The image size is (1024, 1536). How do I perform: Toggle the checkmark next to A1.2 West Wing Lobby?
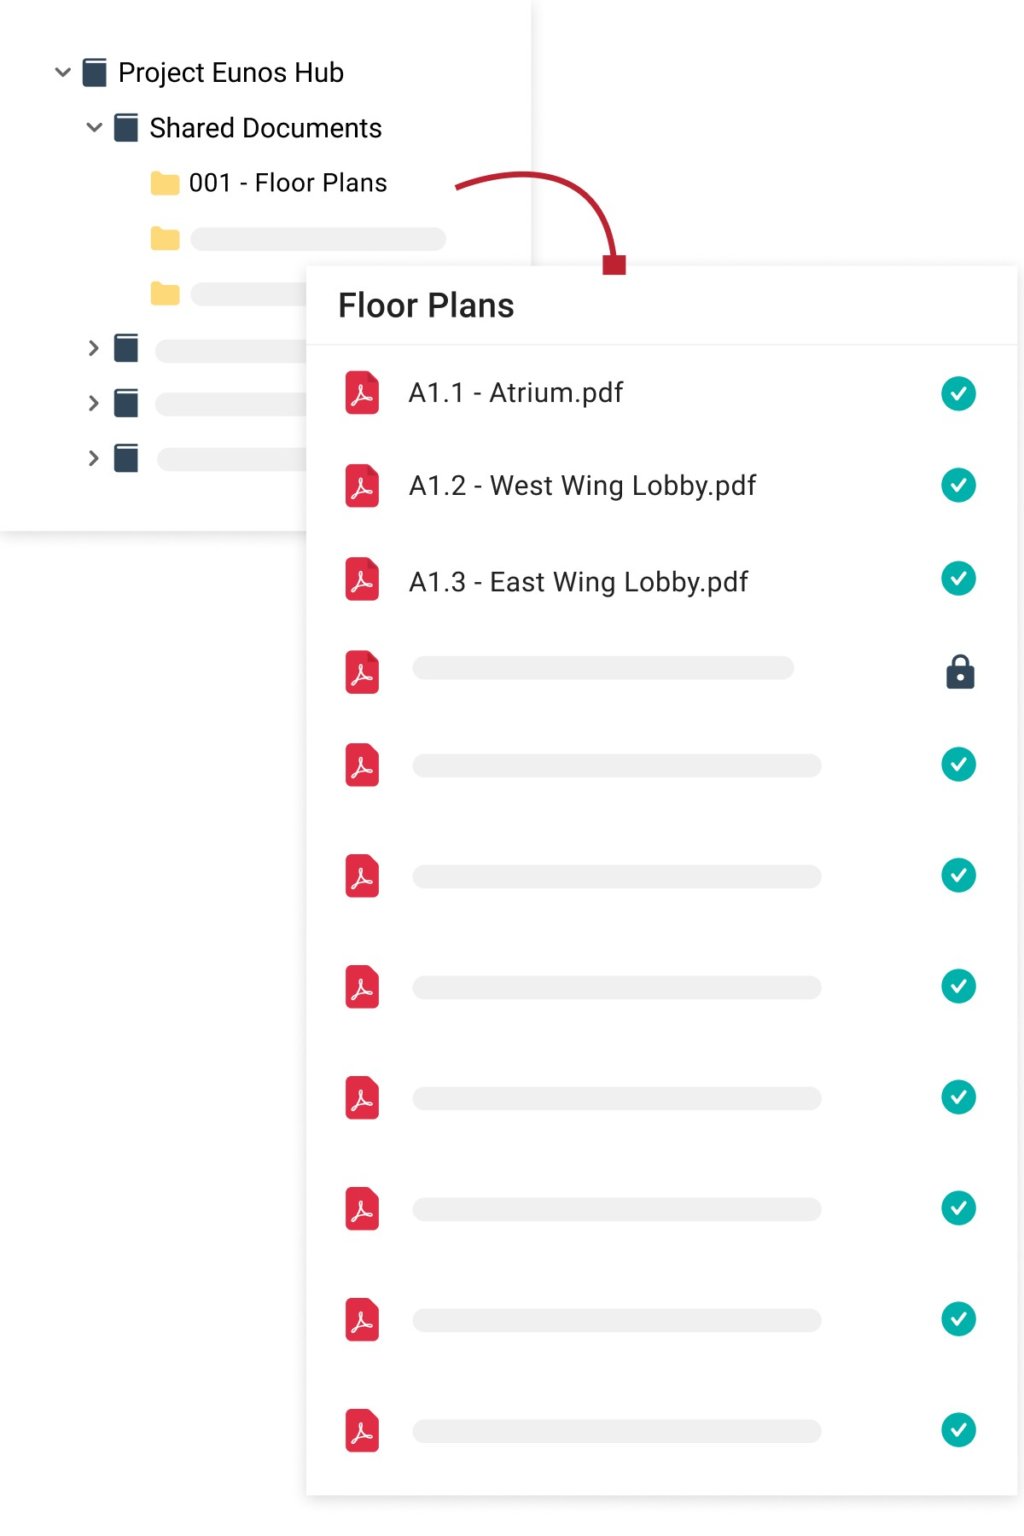pyautogui.click(x=958, y=486)
